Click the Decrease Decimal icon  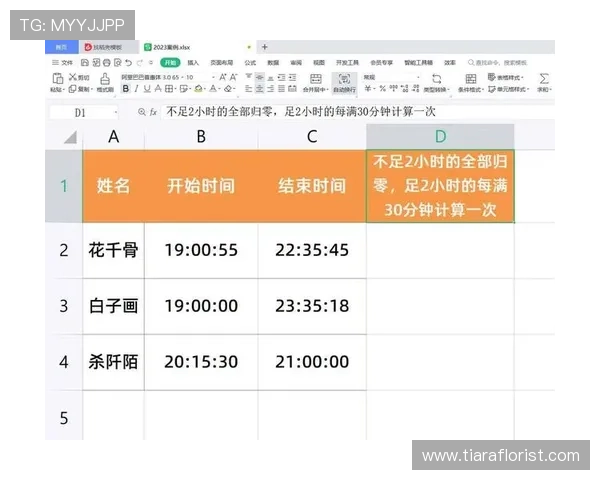(x=416, y=89)
